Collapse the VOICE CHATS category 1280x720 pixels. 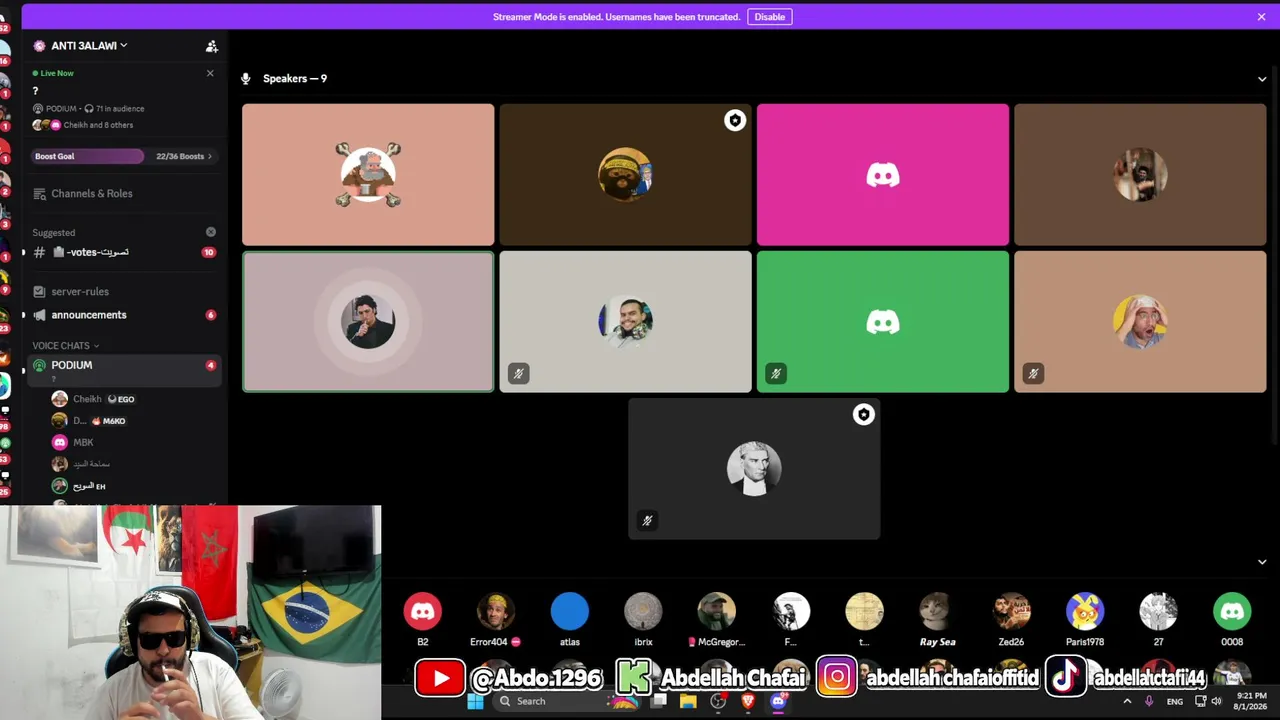tap(65, 345)
